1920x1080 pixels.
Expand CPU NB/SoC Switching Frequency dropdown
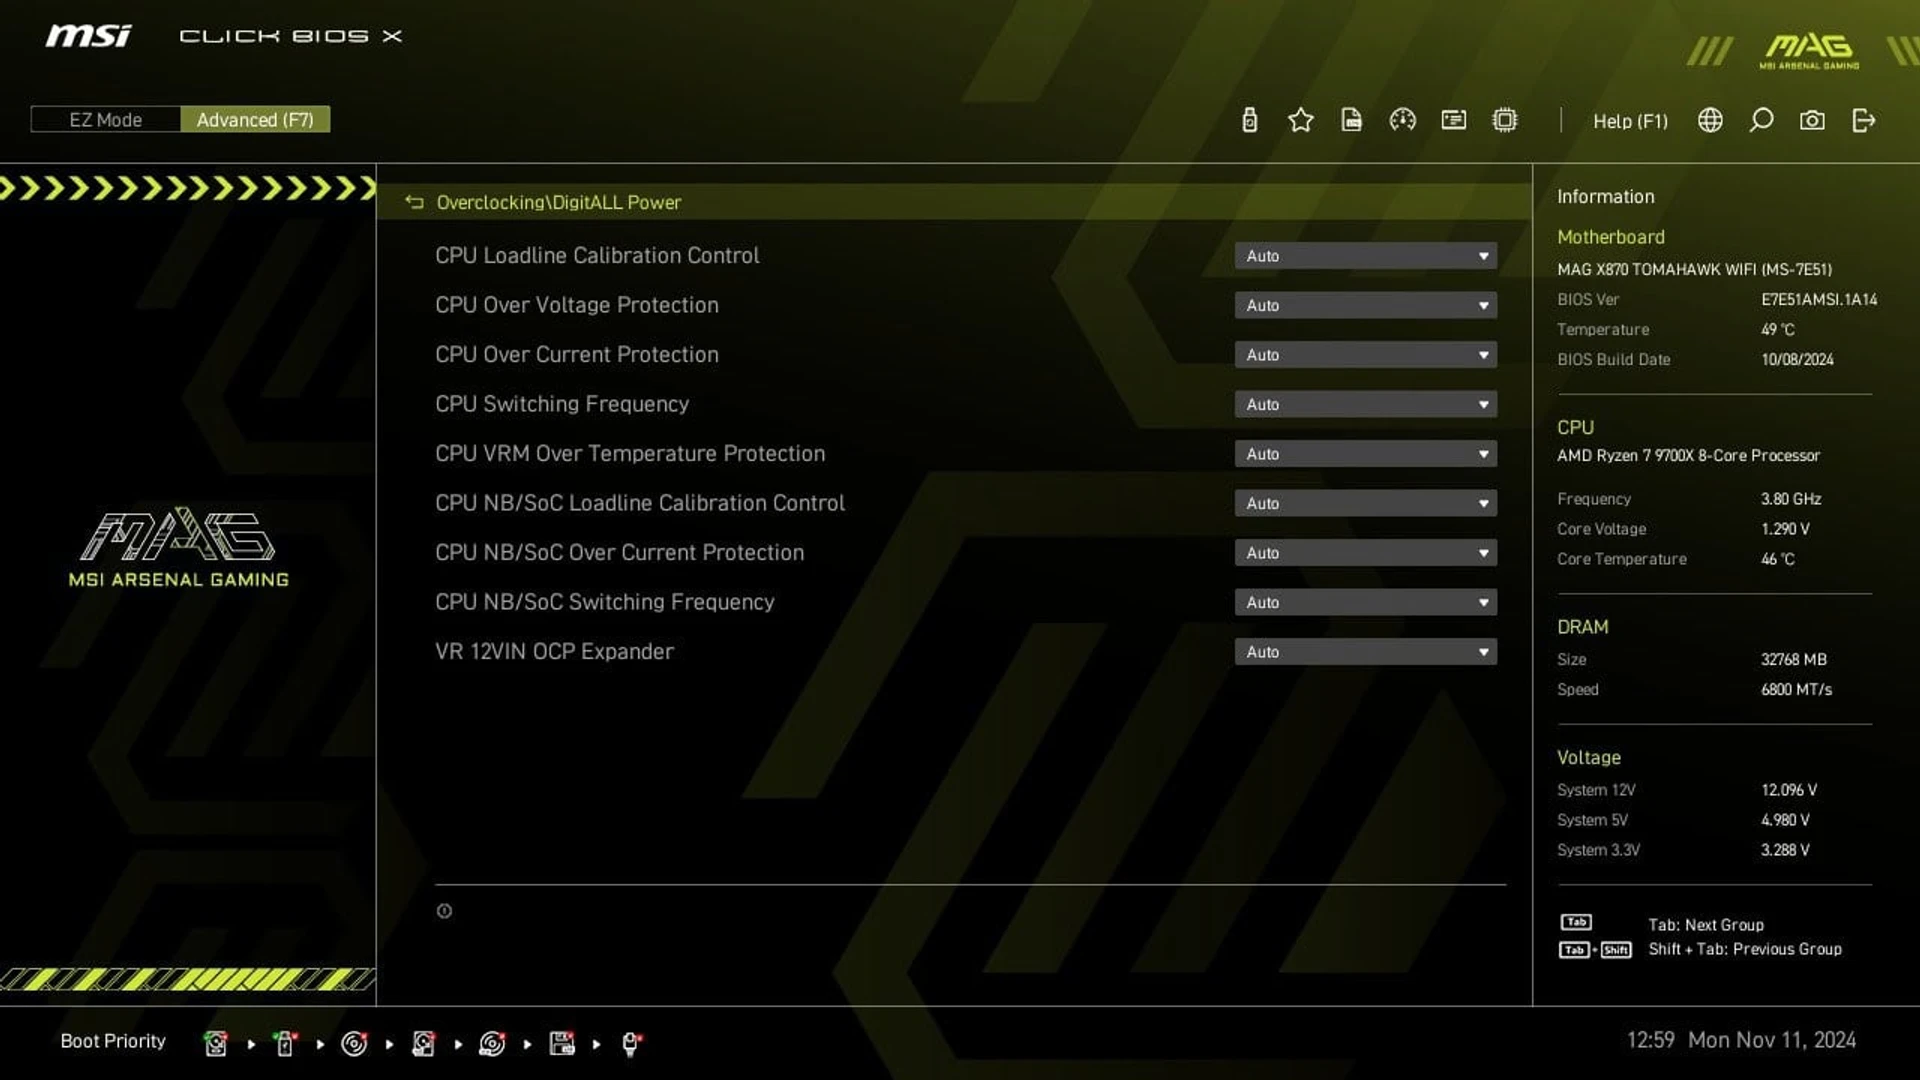pos(1365,602)
